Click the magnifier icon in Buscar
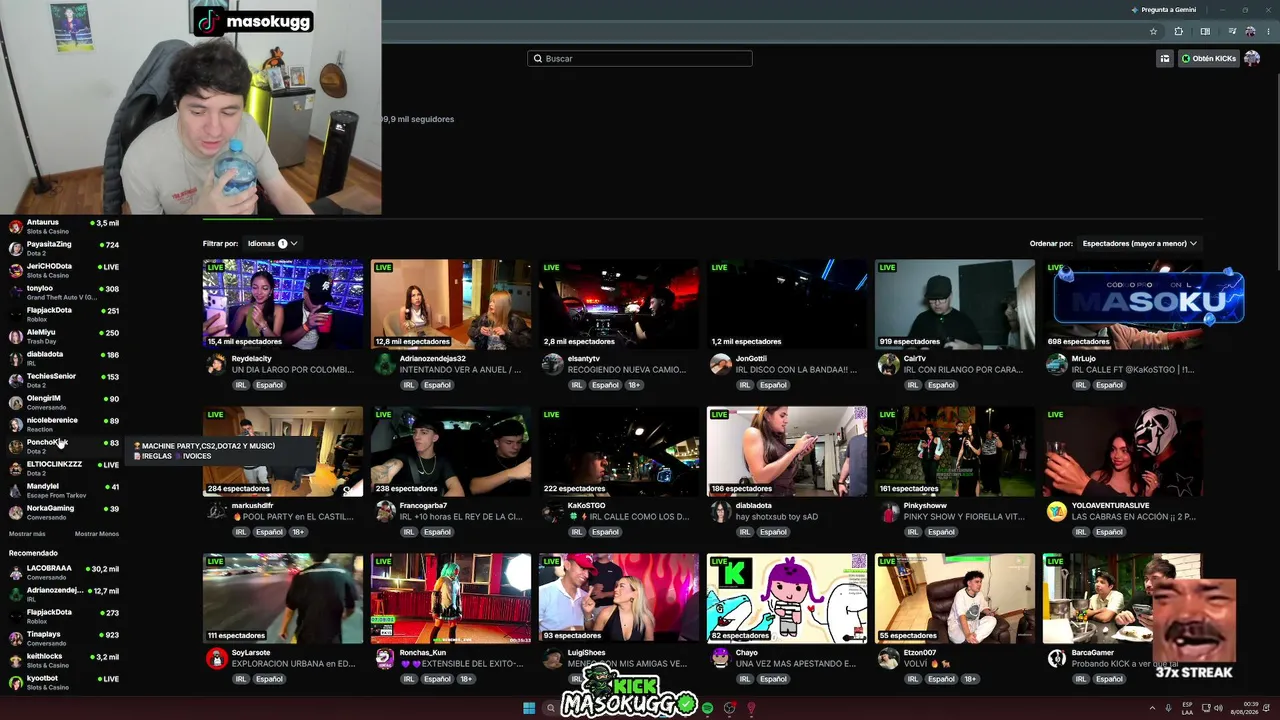This screenshot has height=720, width=1280. (x=538, y=58)
